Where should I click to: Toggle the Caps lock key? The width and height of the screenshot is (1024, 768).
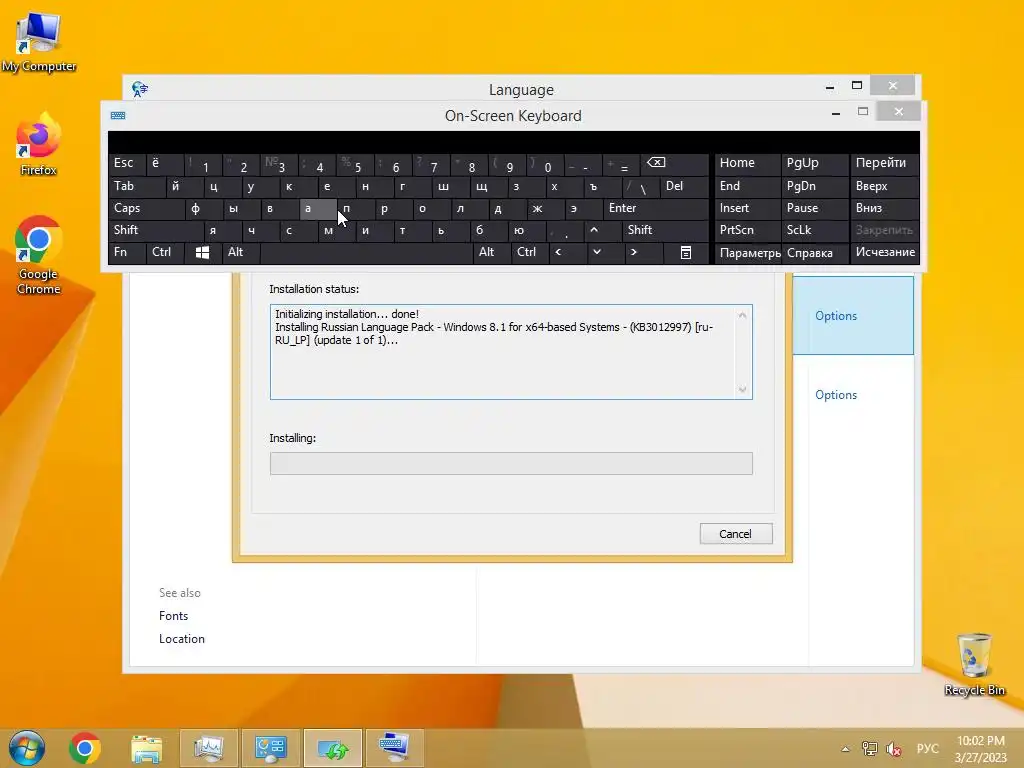pos(146,208)
